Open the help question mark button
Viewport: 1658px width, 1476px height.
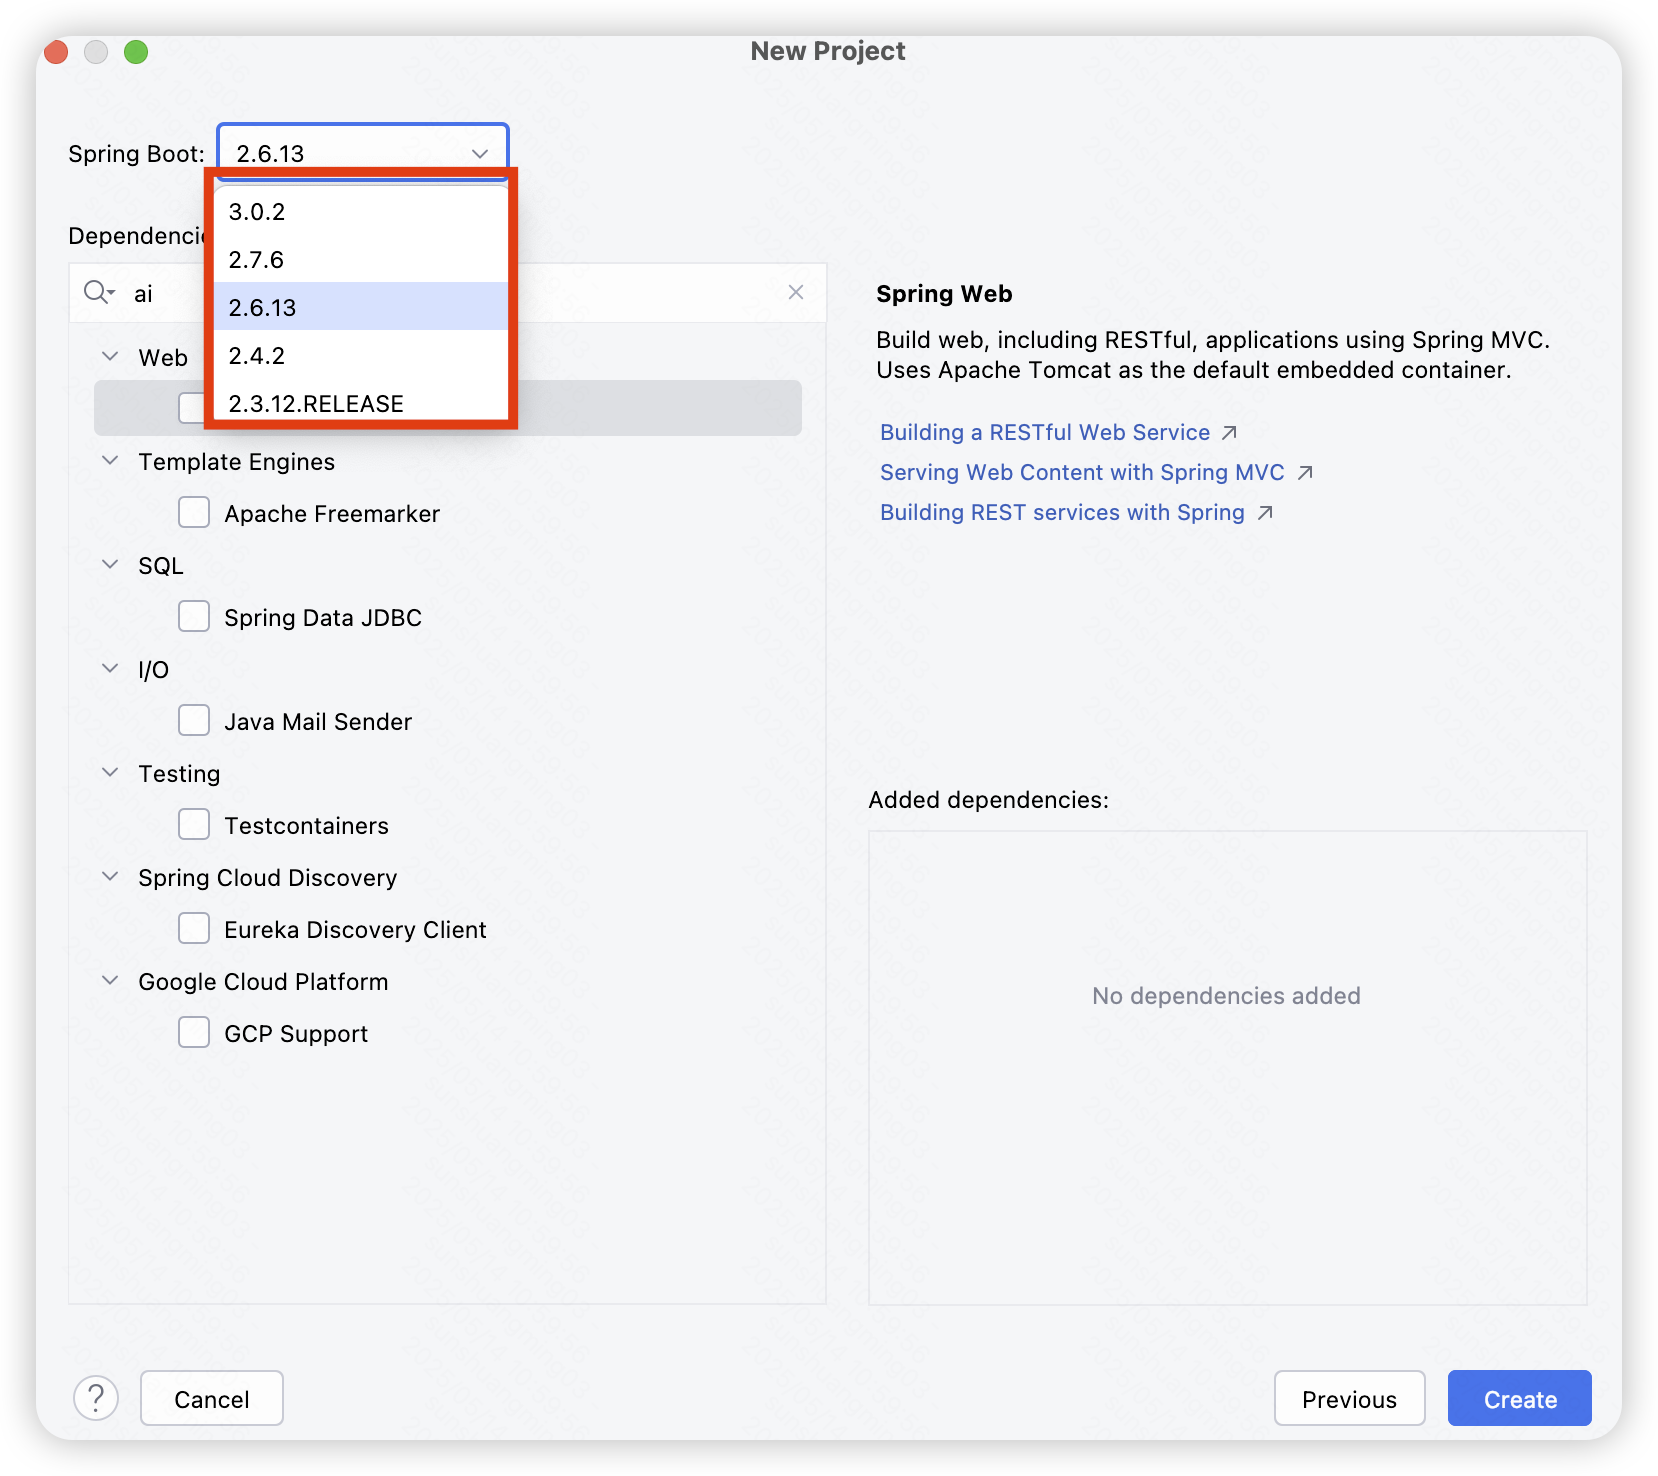(96, 1398)
